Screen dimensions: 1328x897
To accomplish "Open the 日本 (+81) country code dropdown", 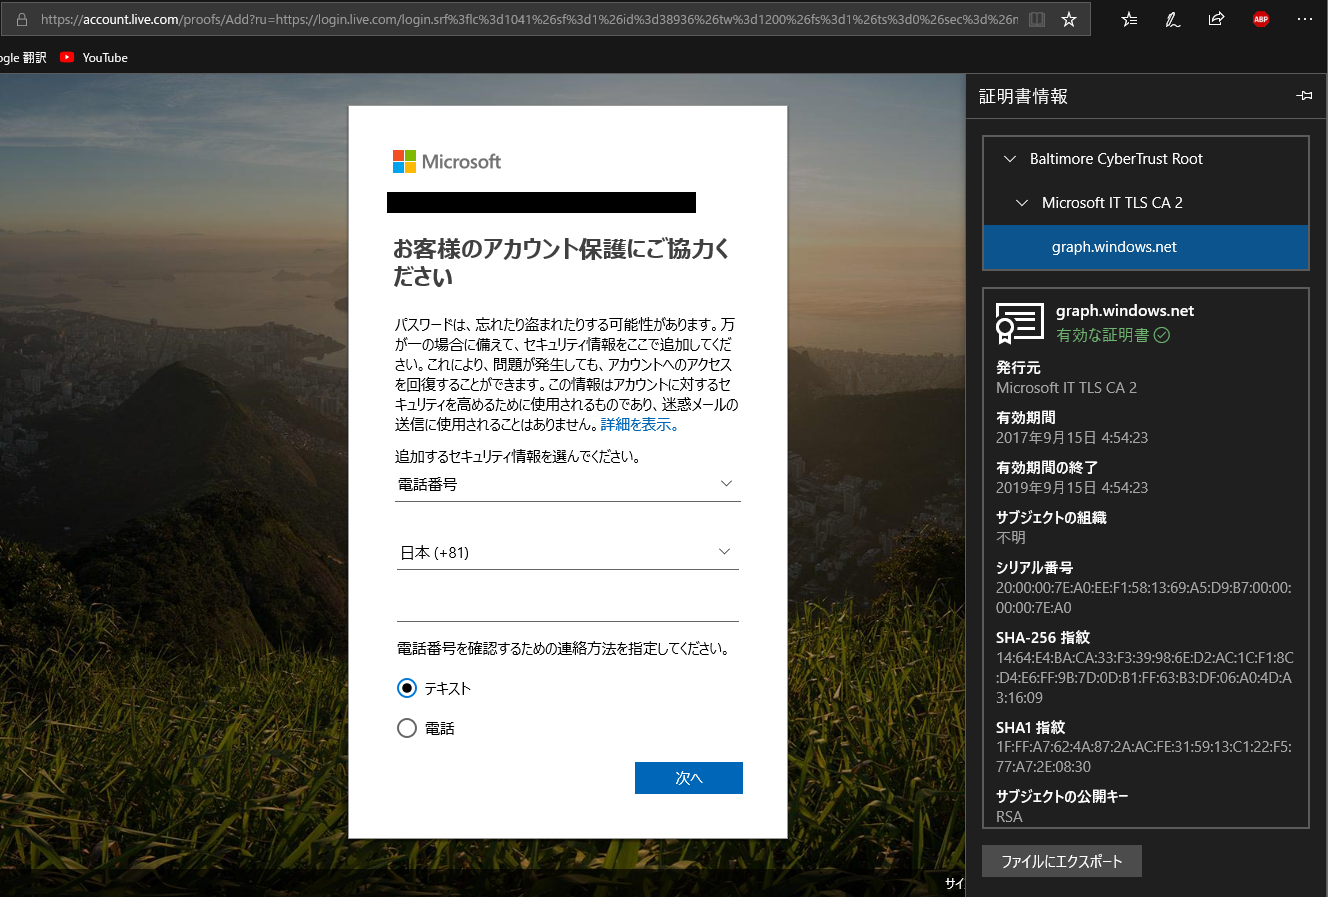I will 568,553.
